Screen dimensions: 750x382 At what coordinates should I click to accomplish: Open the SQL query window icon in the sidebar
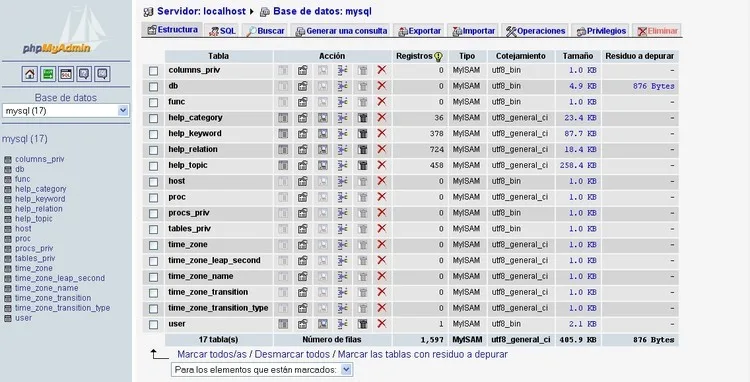click(66, 74)
